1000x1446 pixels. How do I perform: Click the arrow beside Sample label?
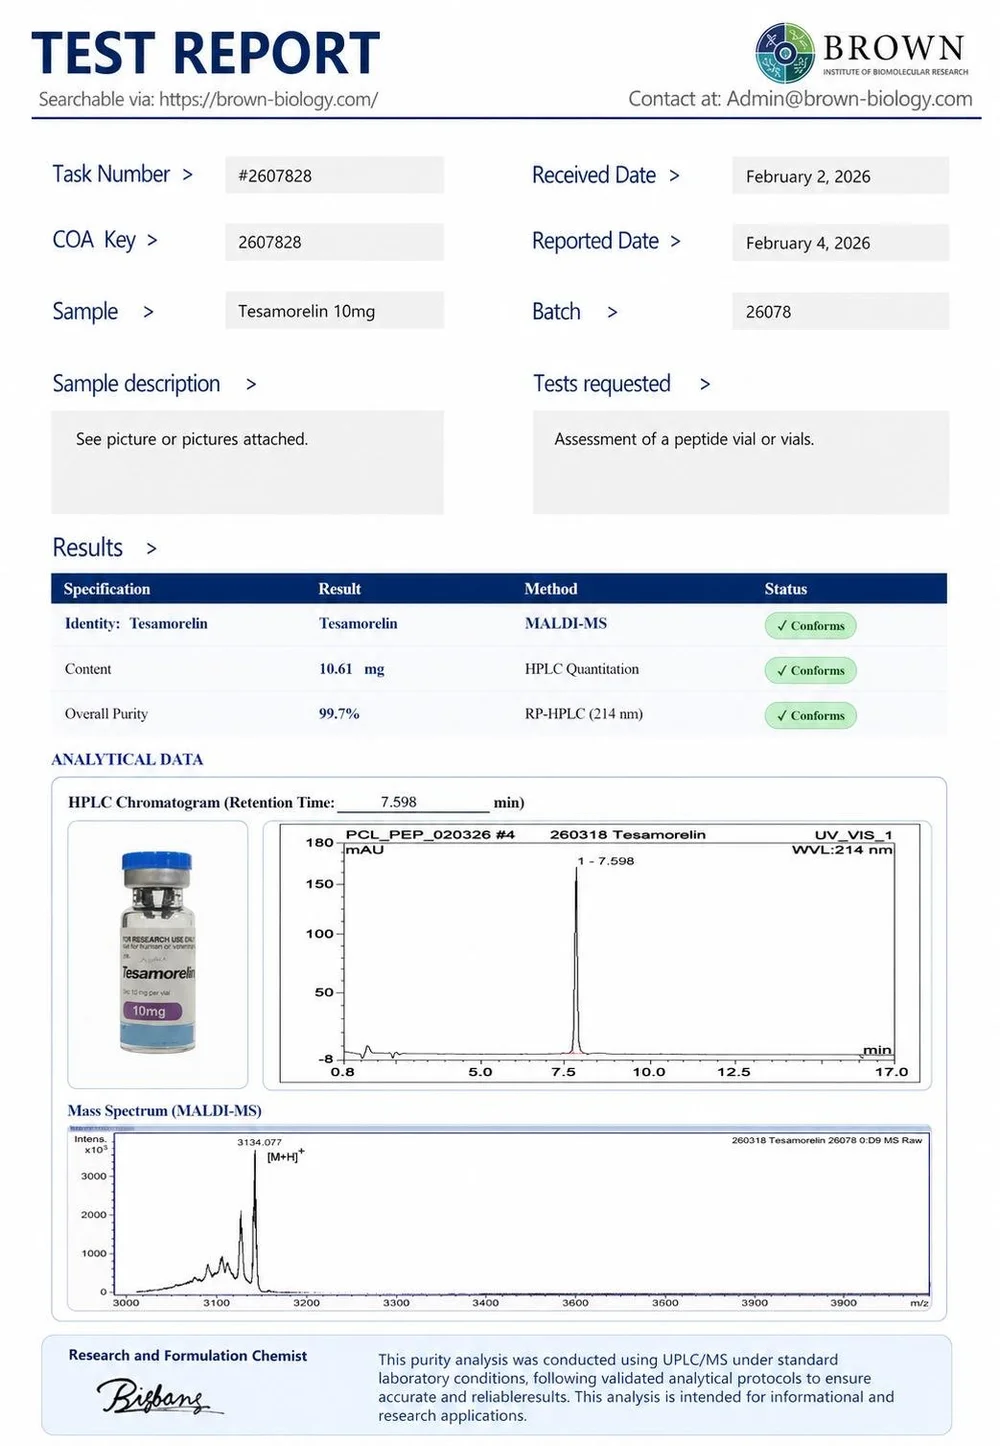tap(148, 312)
